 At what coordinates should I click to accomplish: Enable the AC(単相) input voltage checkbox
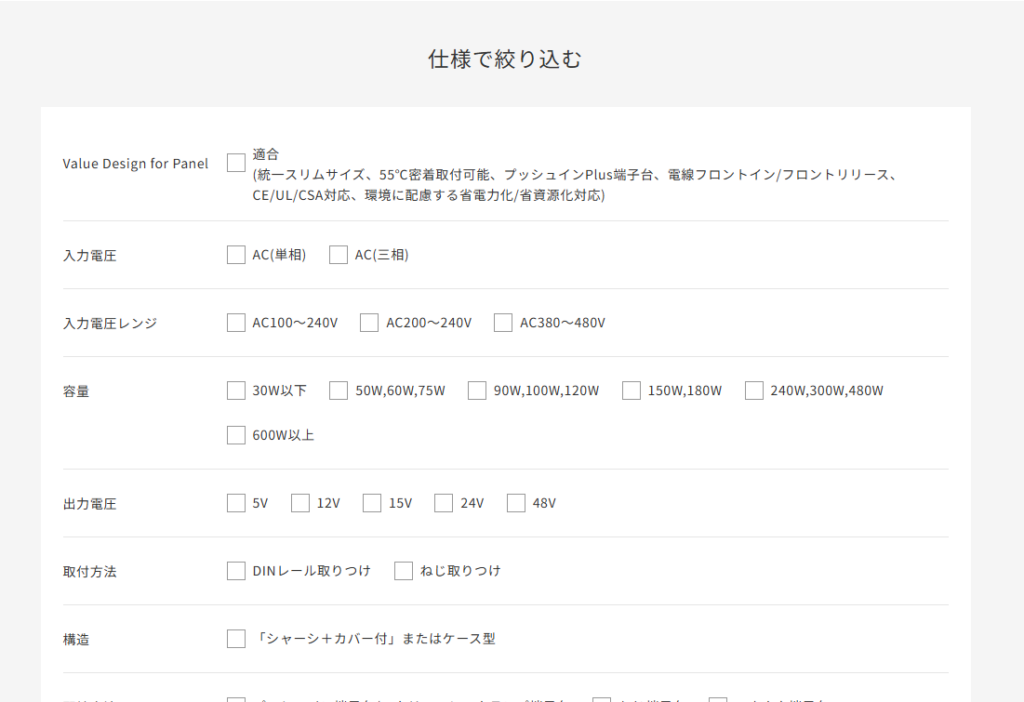pyautogui.click(x=236, y=255)
